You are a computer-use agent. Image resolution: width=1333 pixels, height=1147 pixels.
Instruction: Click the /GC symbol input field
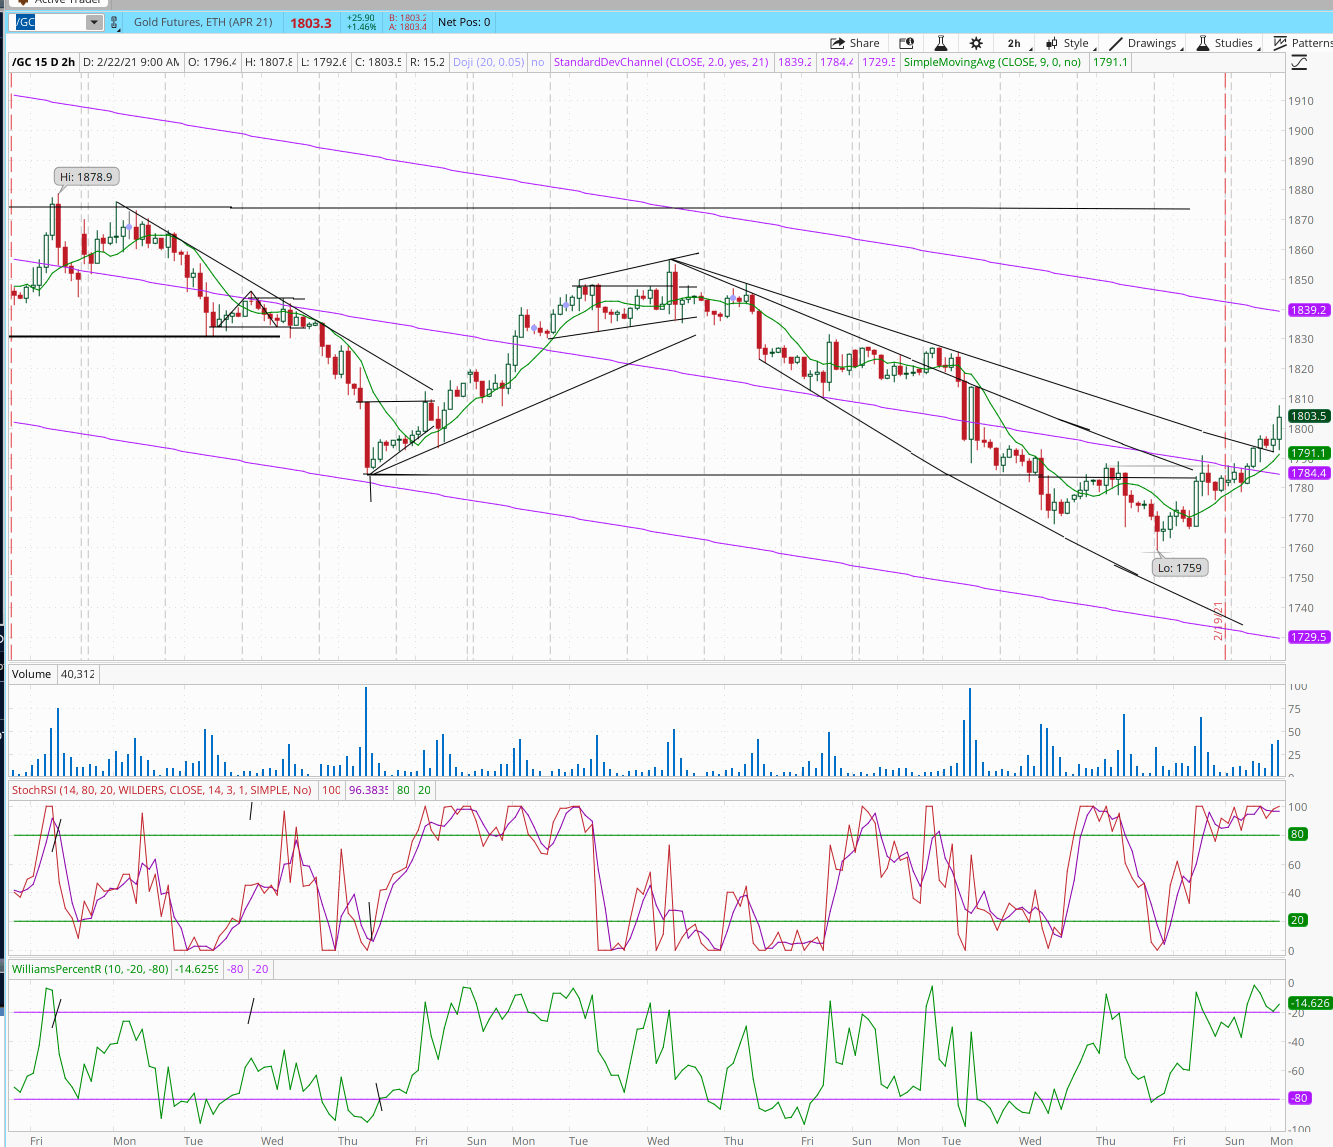click(49, 22)
